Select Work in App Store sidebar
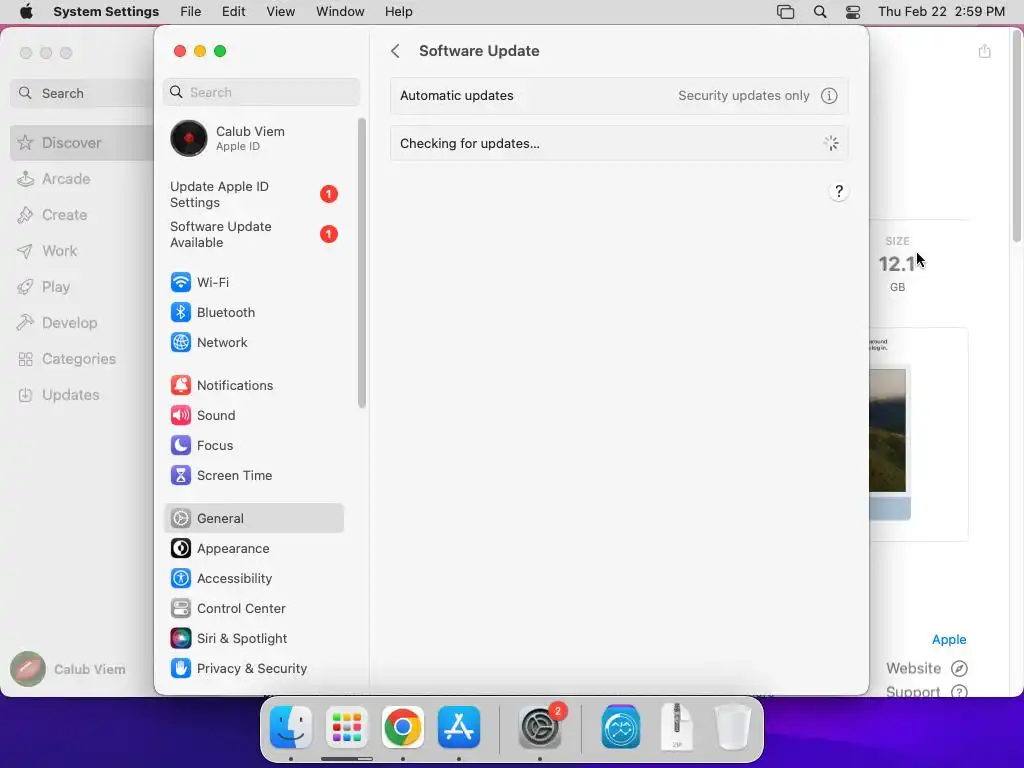Image resolution: width=1024 pixels, height=768 pixels. 82,251
